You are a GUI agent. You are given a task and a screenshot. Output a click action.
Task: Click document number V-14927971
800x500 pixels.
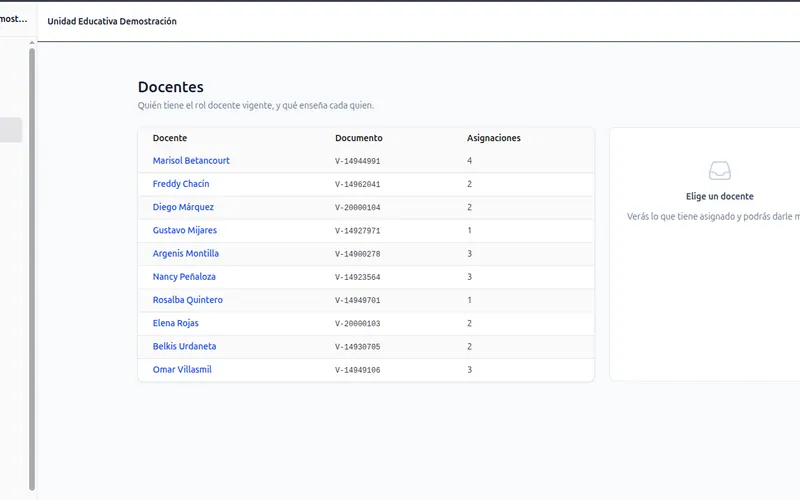[x=357, y=231]
